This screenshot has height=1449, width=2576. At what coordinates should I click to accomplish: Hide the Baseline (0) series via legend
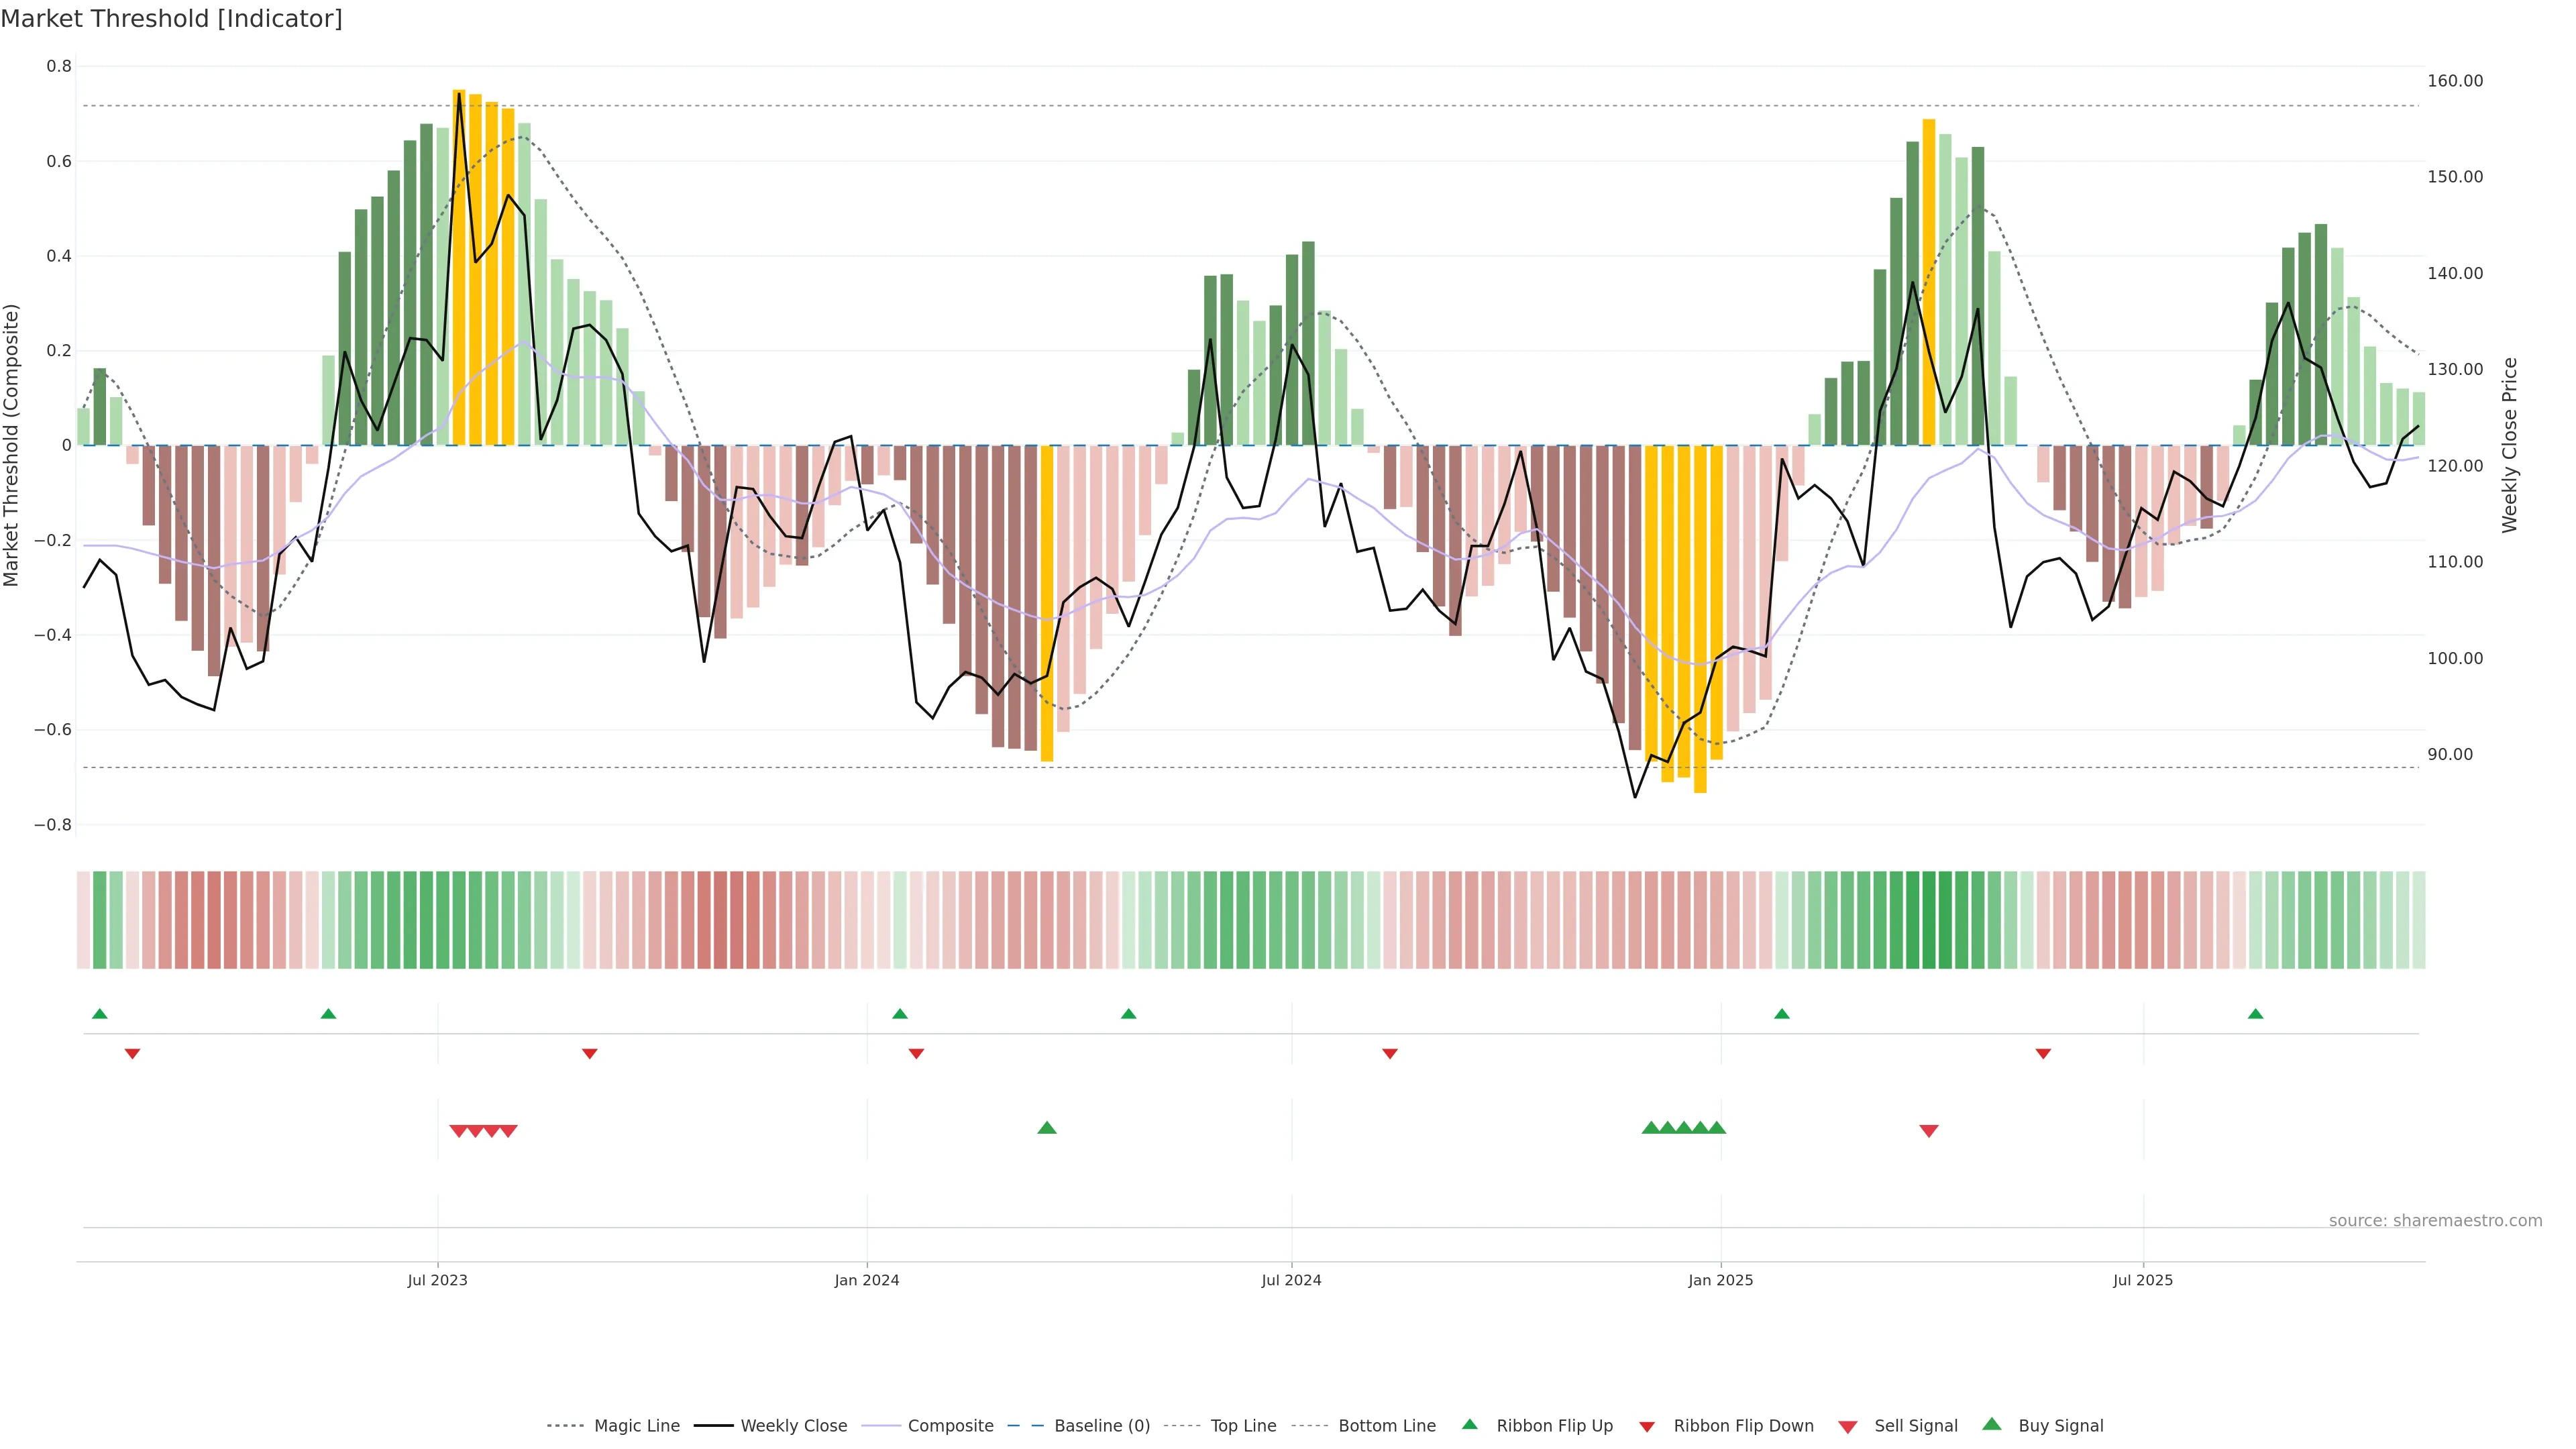coord(1102,1426)
